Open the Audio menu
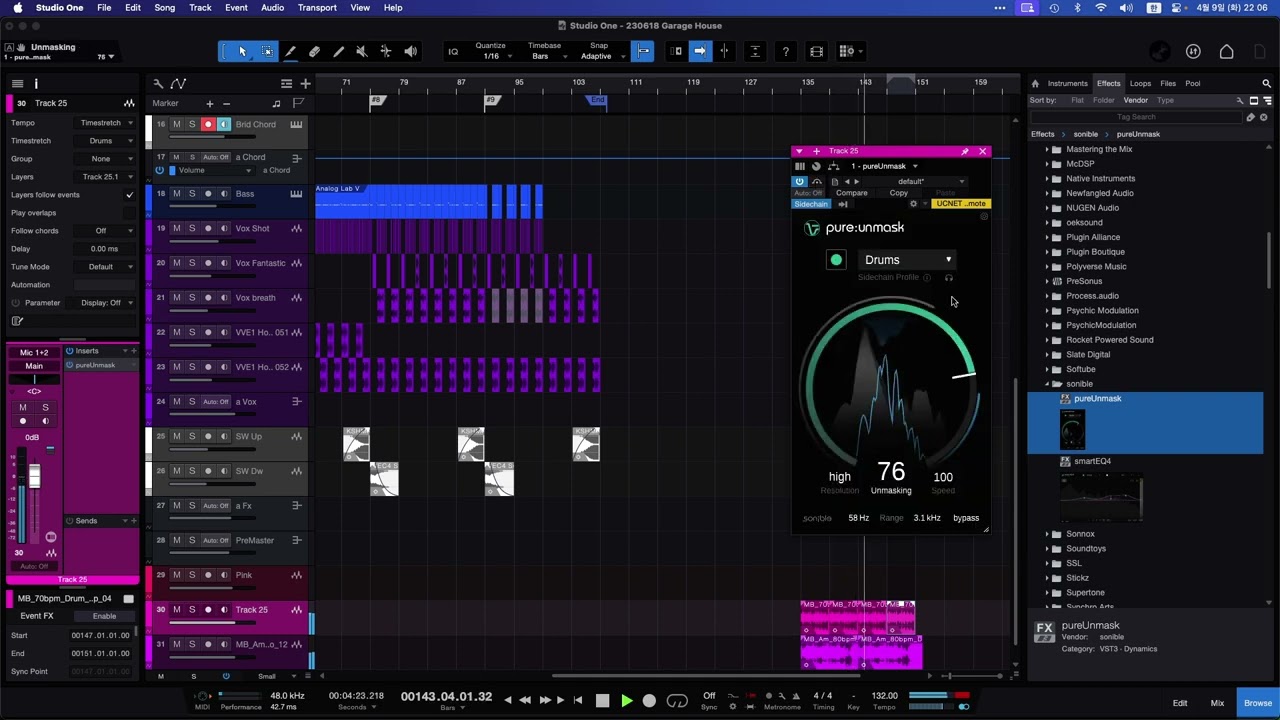The height and width of the screenshot is (720, 1280). [272, 8]
